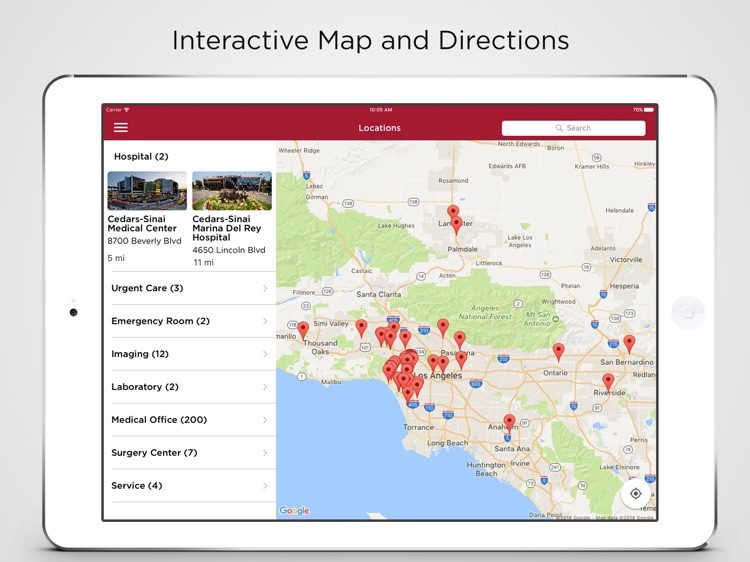Click the Google logo on map
Viewport: 750px width, 562px height.
pos(294,511)
